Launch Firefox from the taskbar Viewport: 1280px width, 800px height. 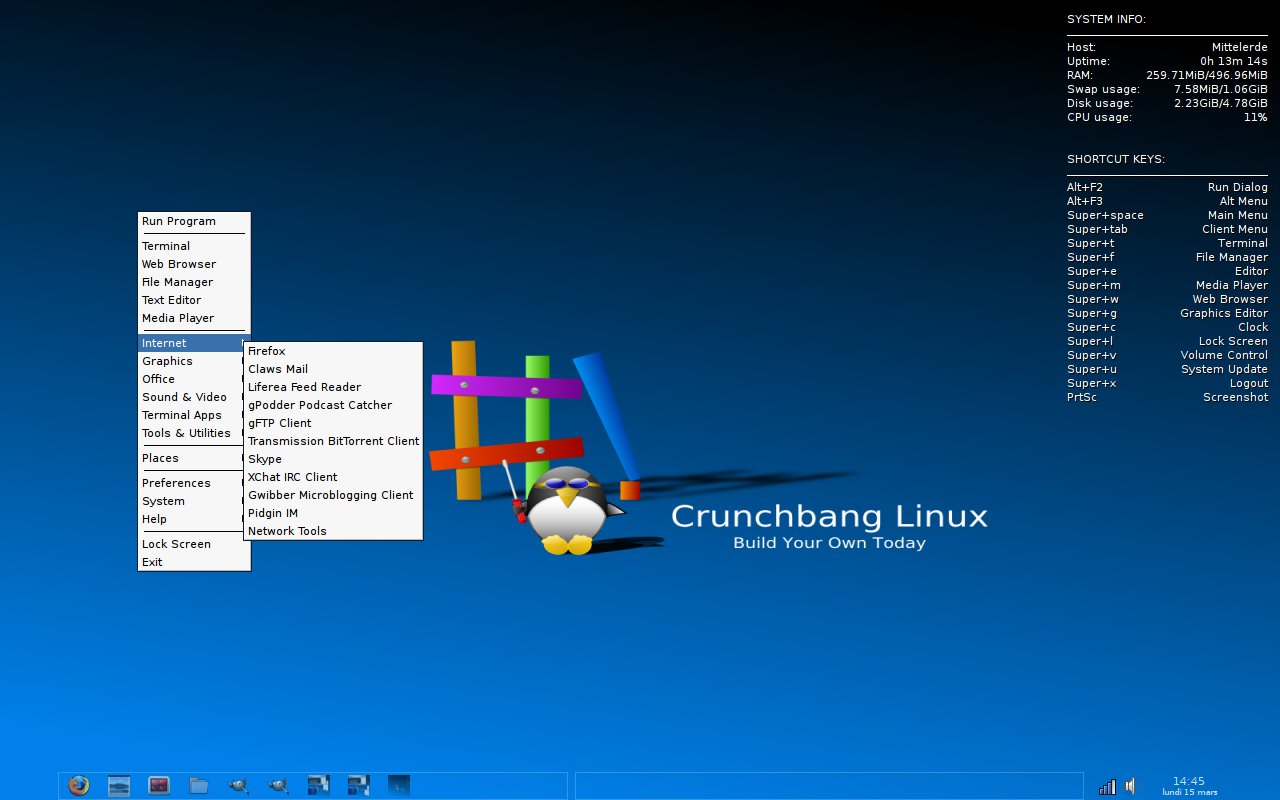[x=80, y=785]
